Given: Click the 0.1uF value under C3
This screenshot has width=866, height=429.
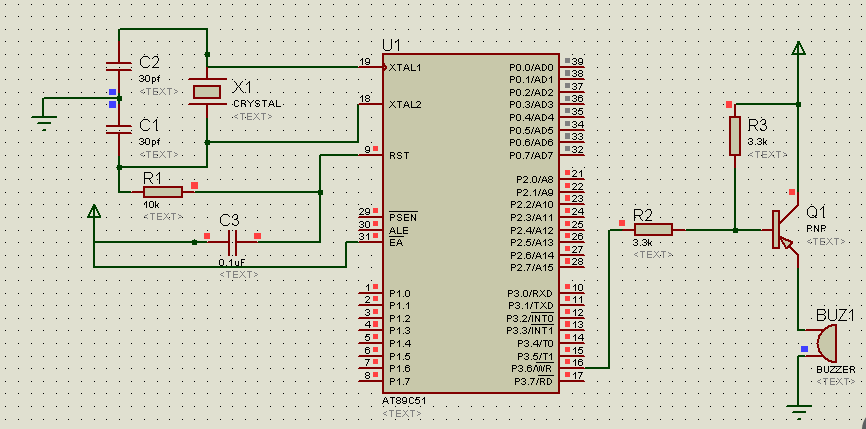Looking at the screenshot, I should (233, 262).
